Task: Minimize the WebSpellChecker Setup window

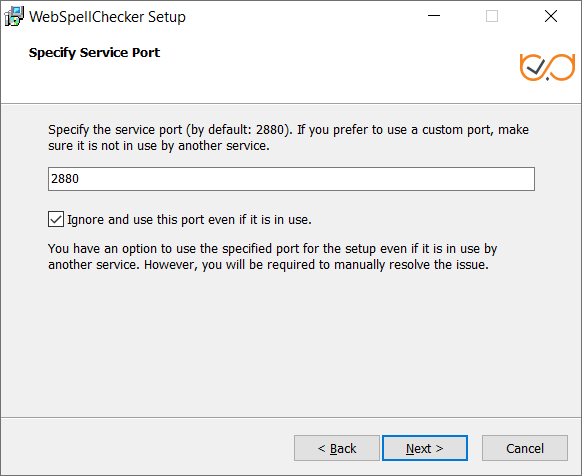Action: tap(434, 16)
